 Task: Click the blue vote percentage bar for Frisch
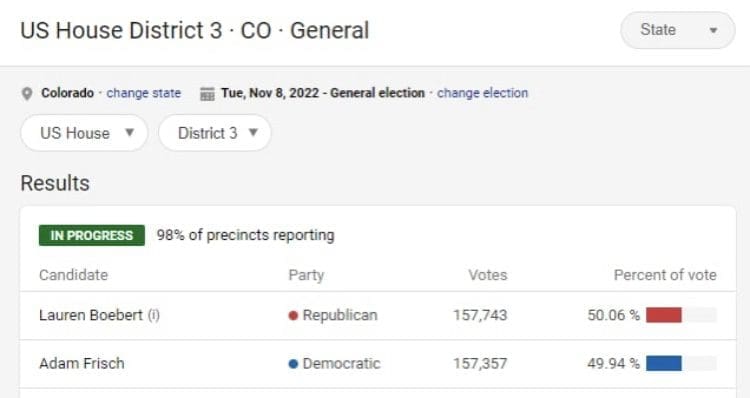[663, 364]
